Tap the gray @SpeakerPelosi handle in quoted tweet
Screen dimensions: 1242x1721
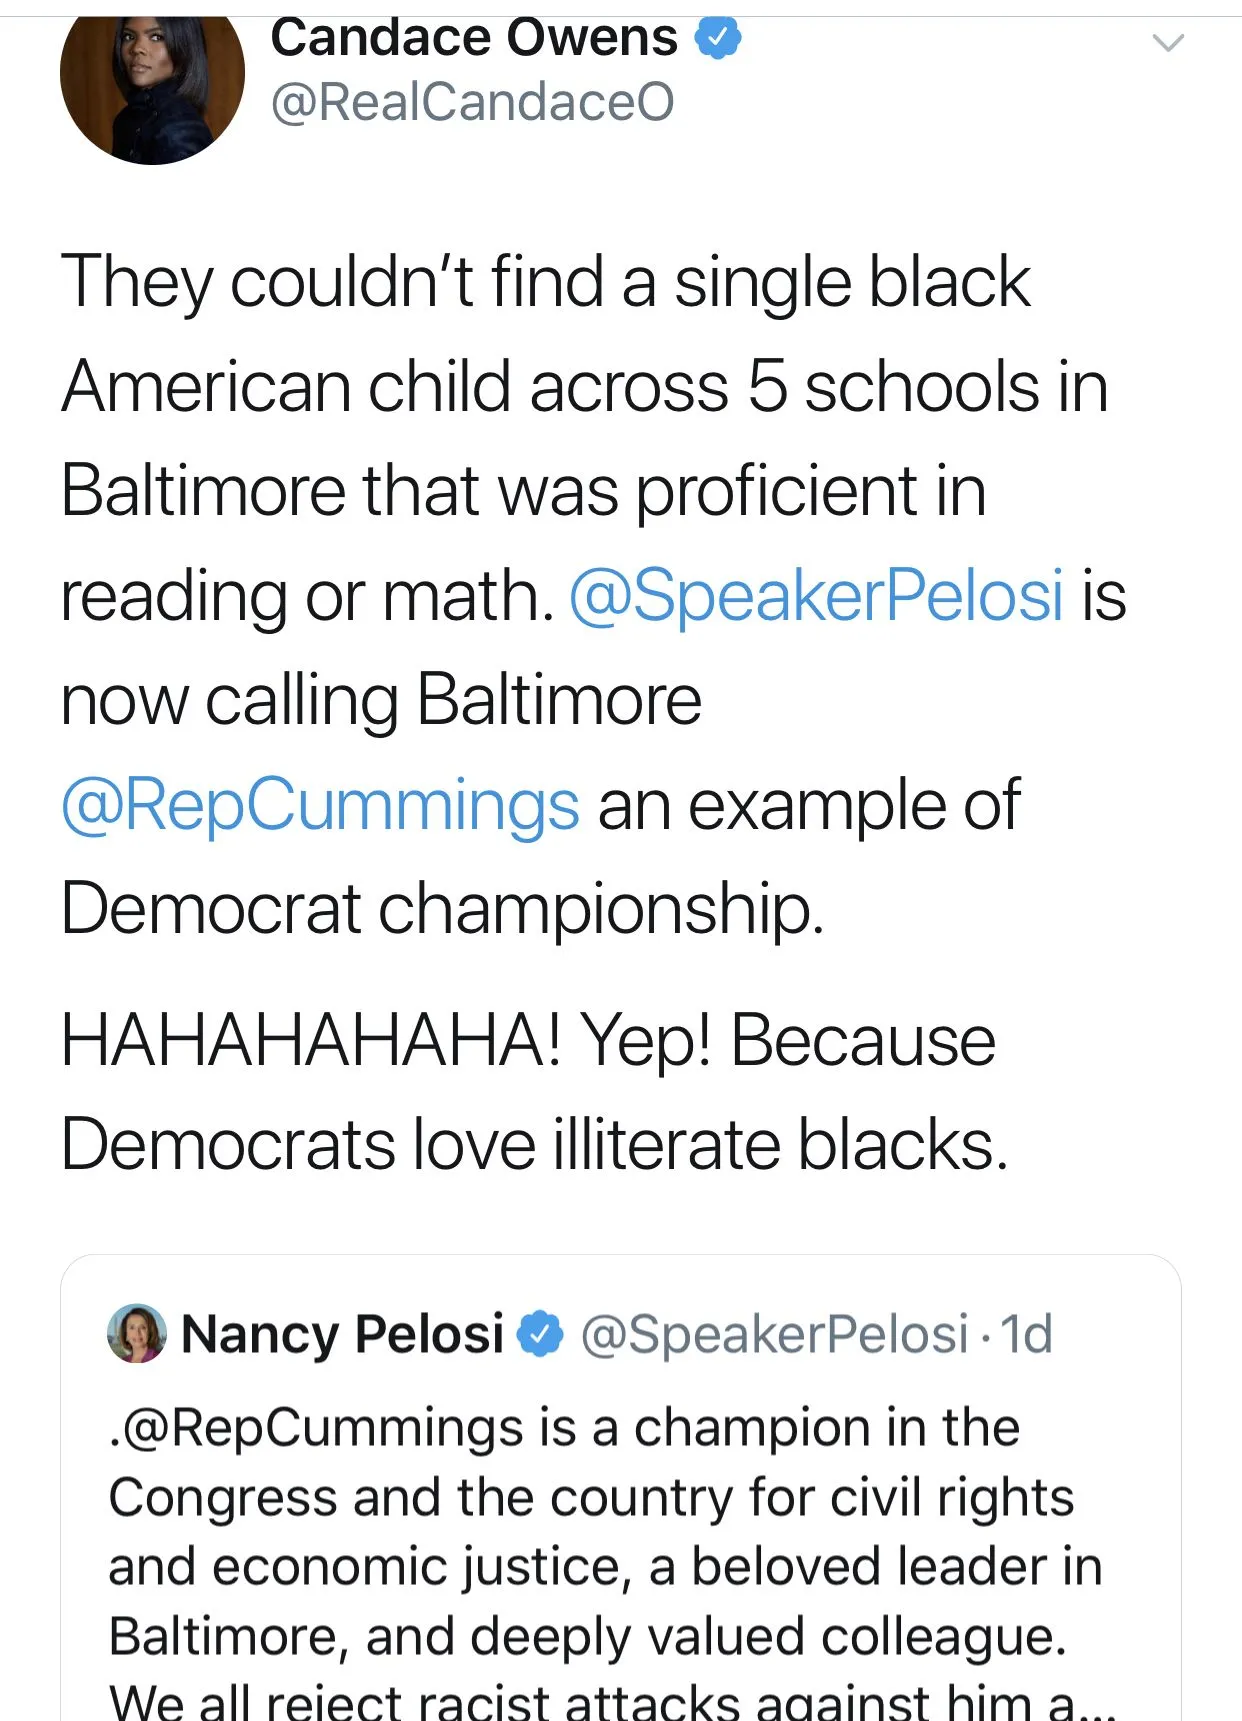(774, 1334)
